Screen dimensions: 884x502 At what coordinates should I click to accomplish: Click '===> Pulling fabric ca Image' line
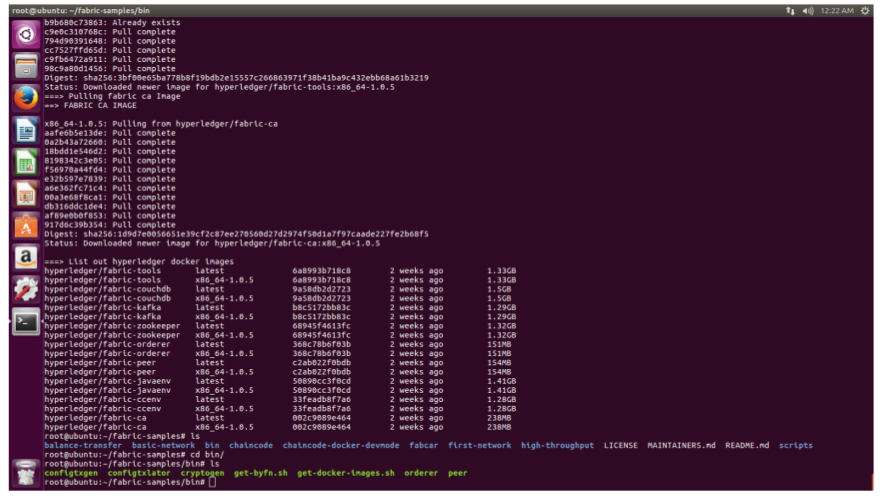[113, 96]
